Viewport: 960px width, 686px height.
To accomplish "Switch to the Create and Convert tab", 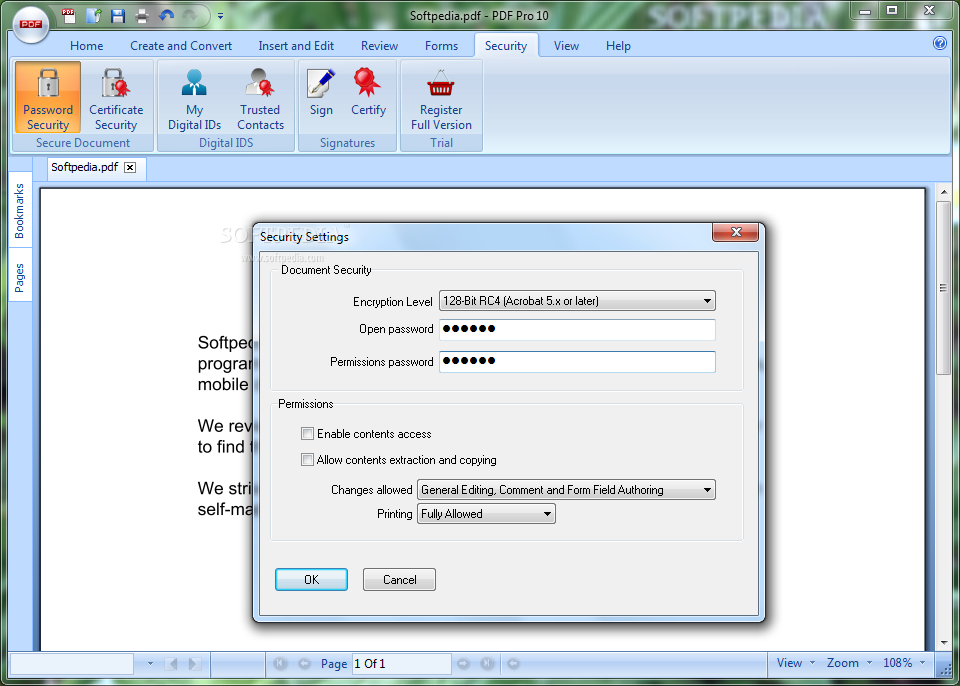I will tap(181, 45).
